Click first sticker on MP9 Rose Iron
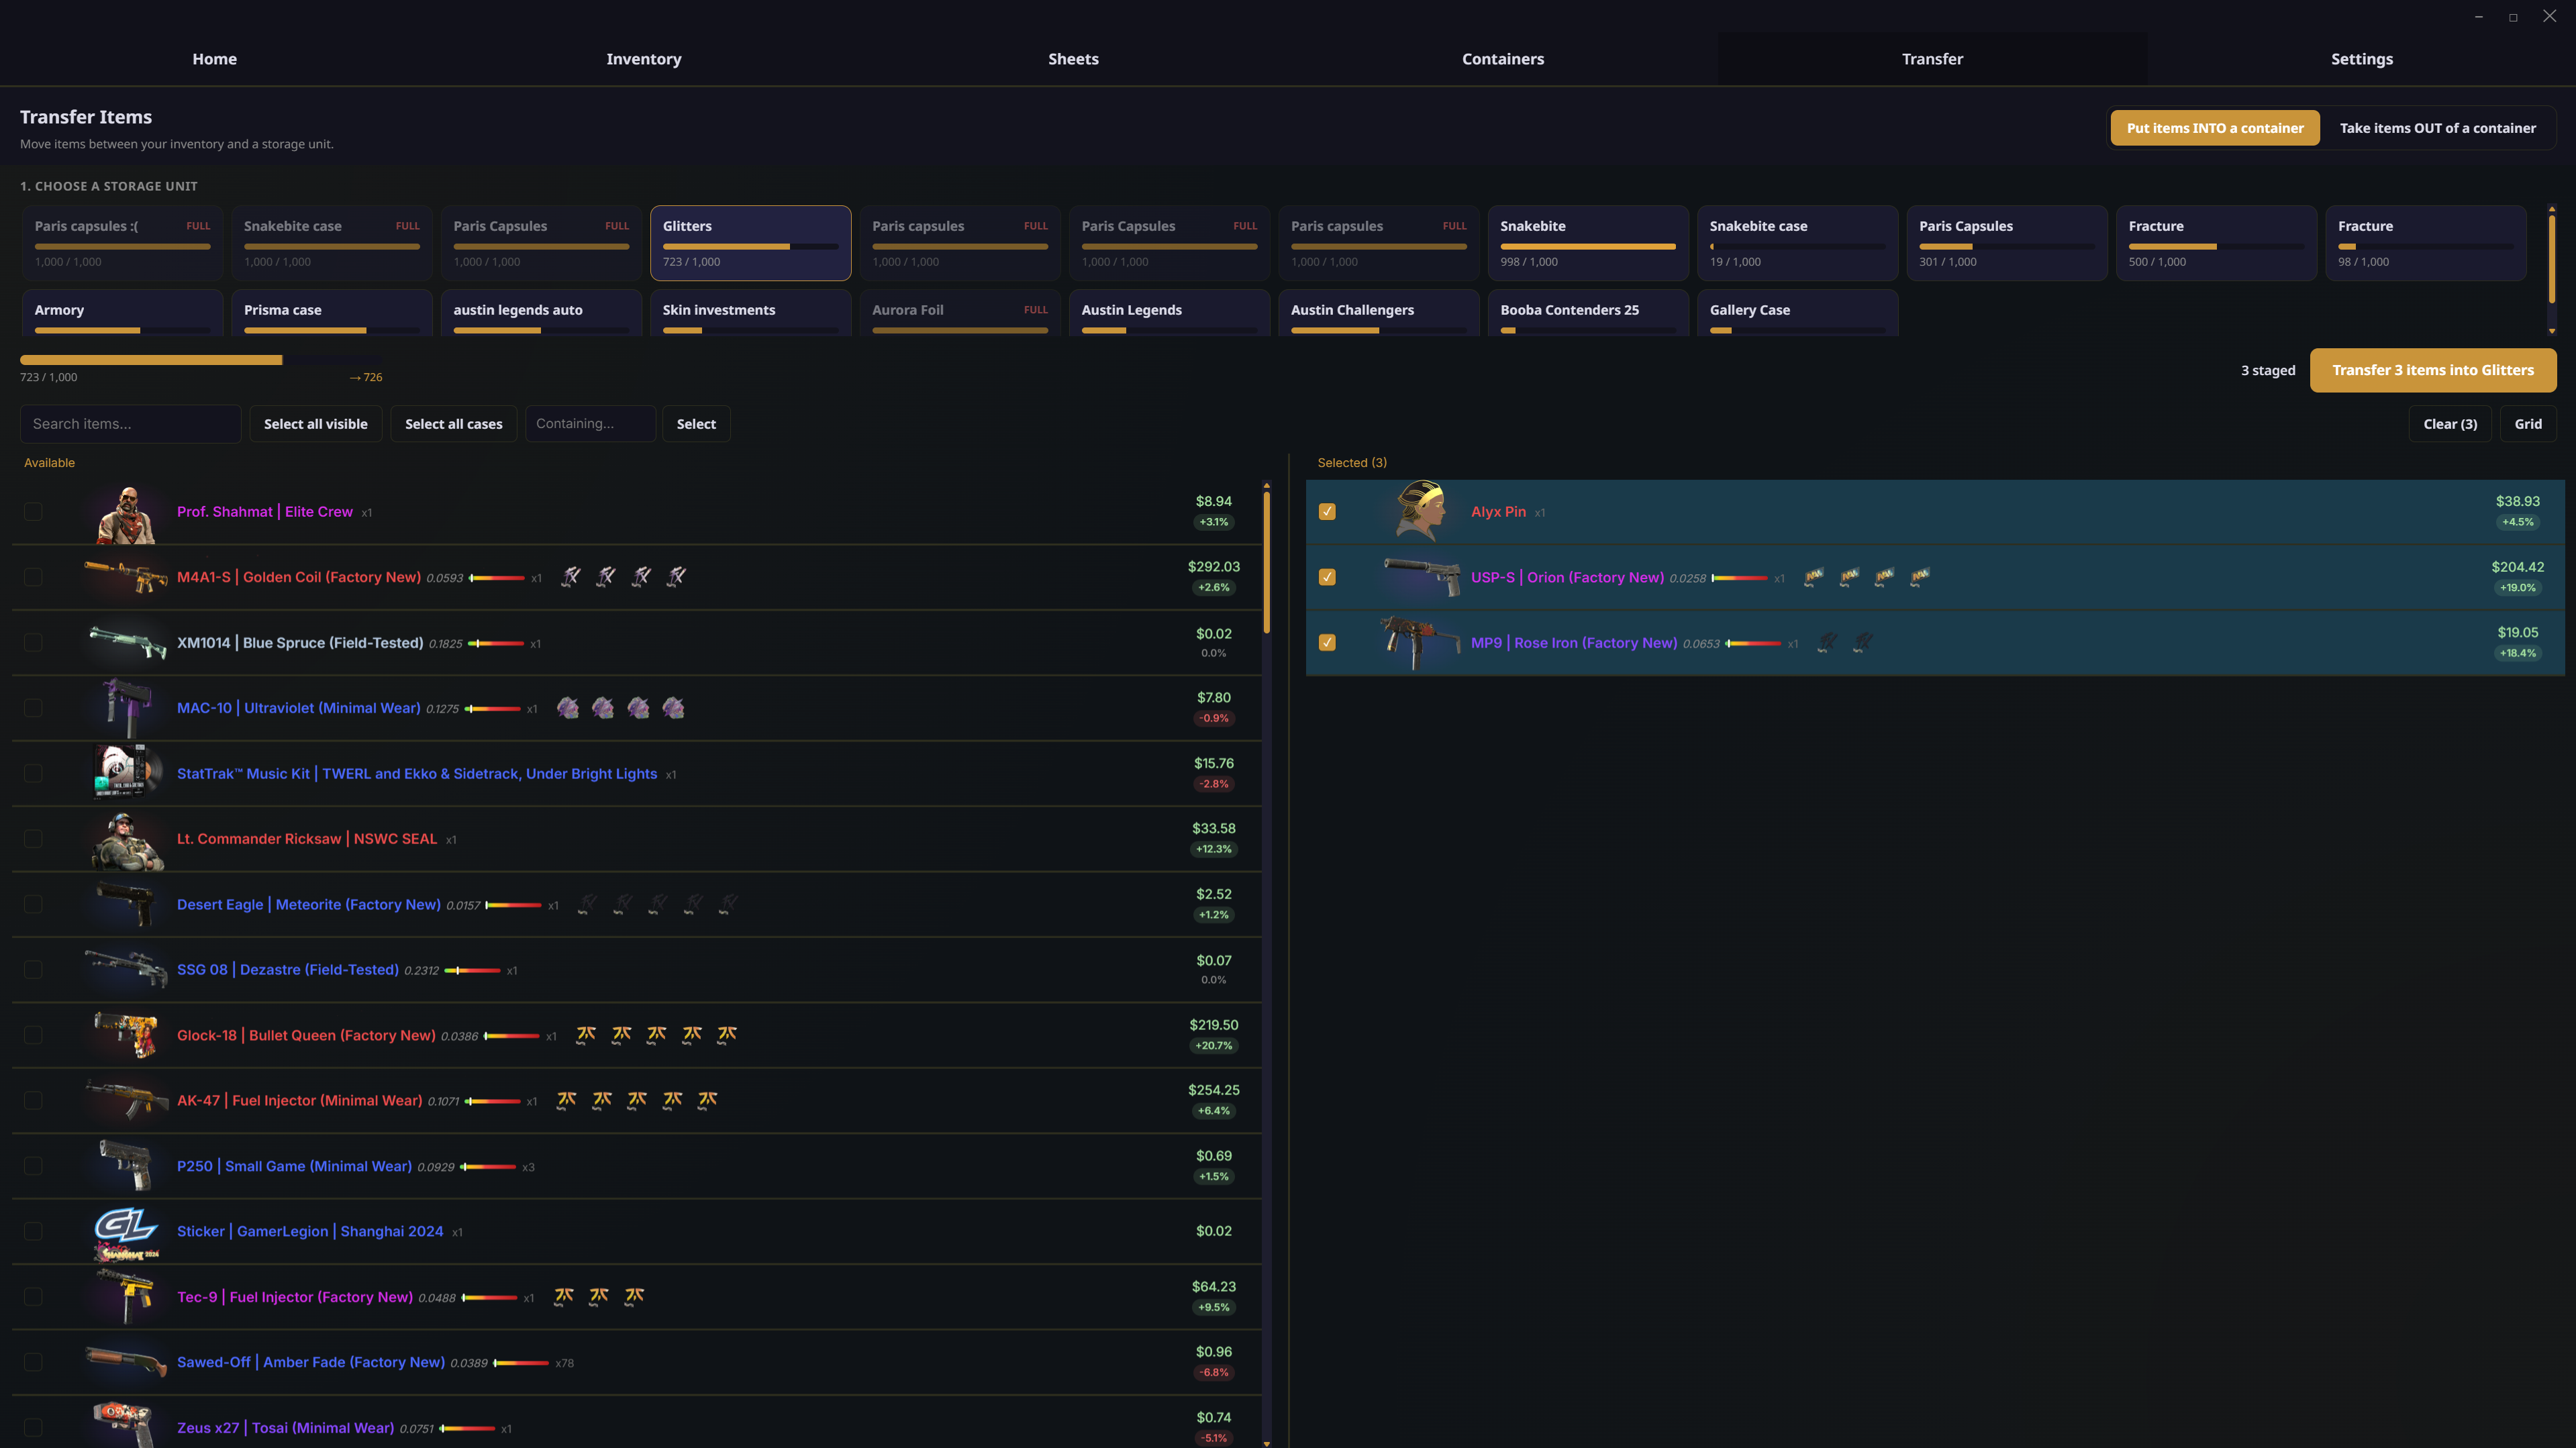Viewport: 2576px width, 1448px height. click(x=1827, y=642)
